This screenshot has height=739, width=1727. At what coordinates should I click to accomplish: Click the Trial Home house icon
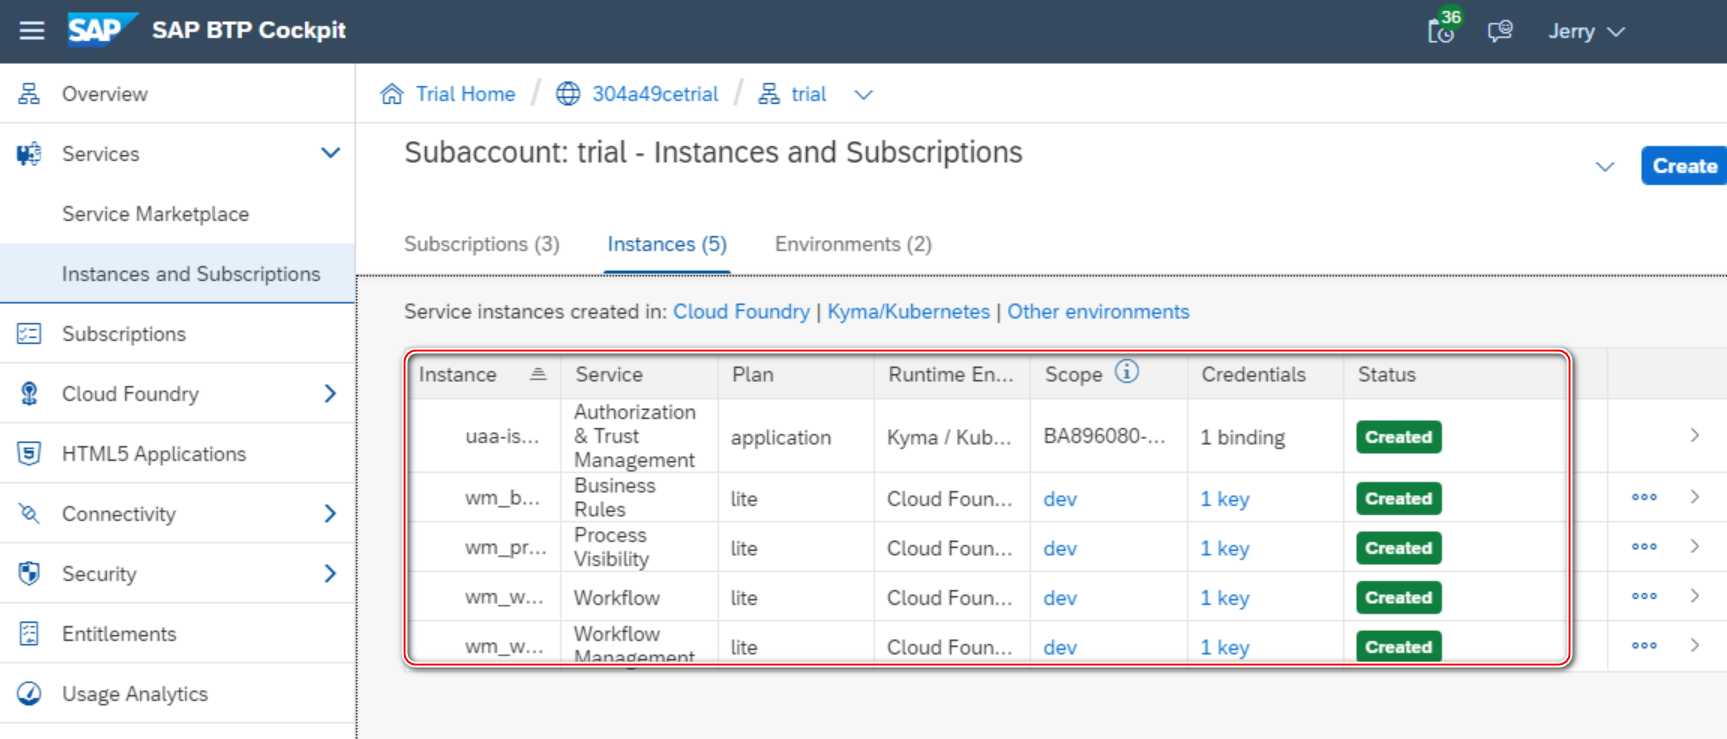pos(392,94)
